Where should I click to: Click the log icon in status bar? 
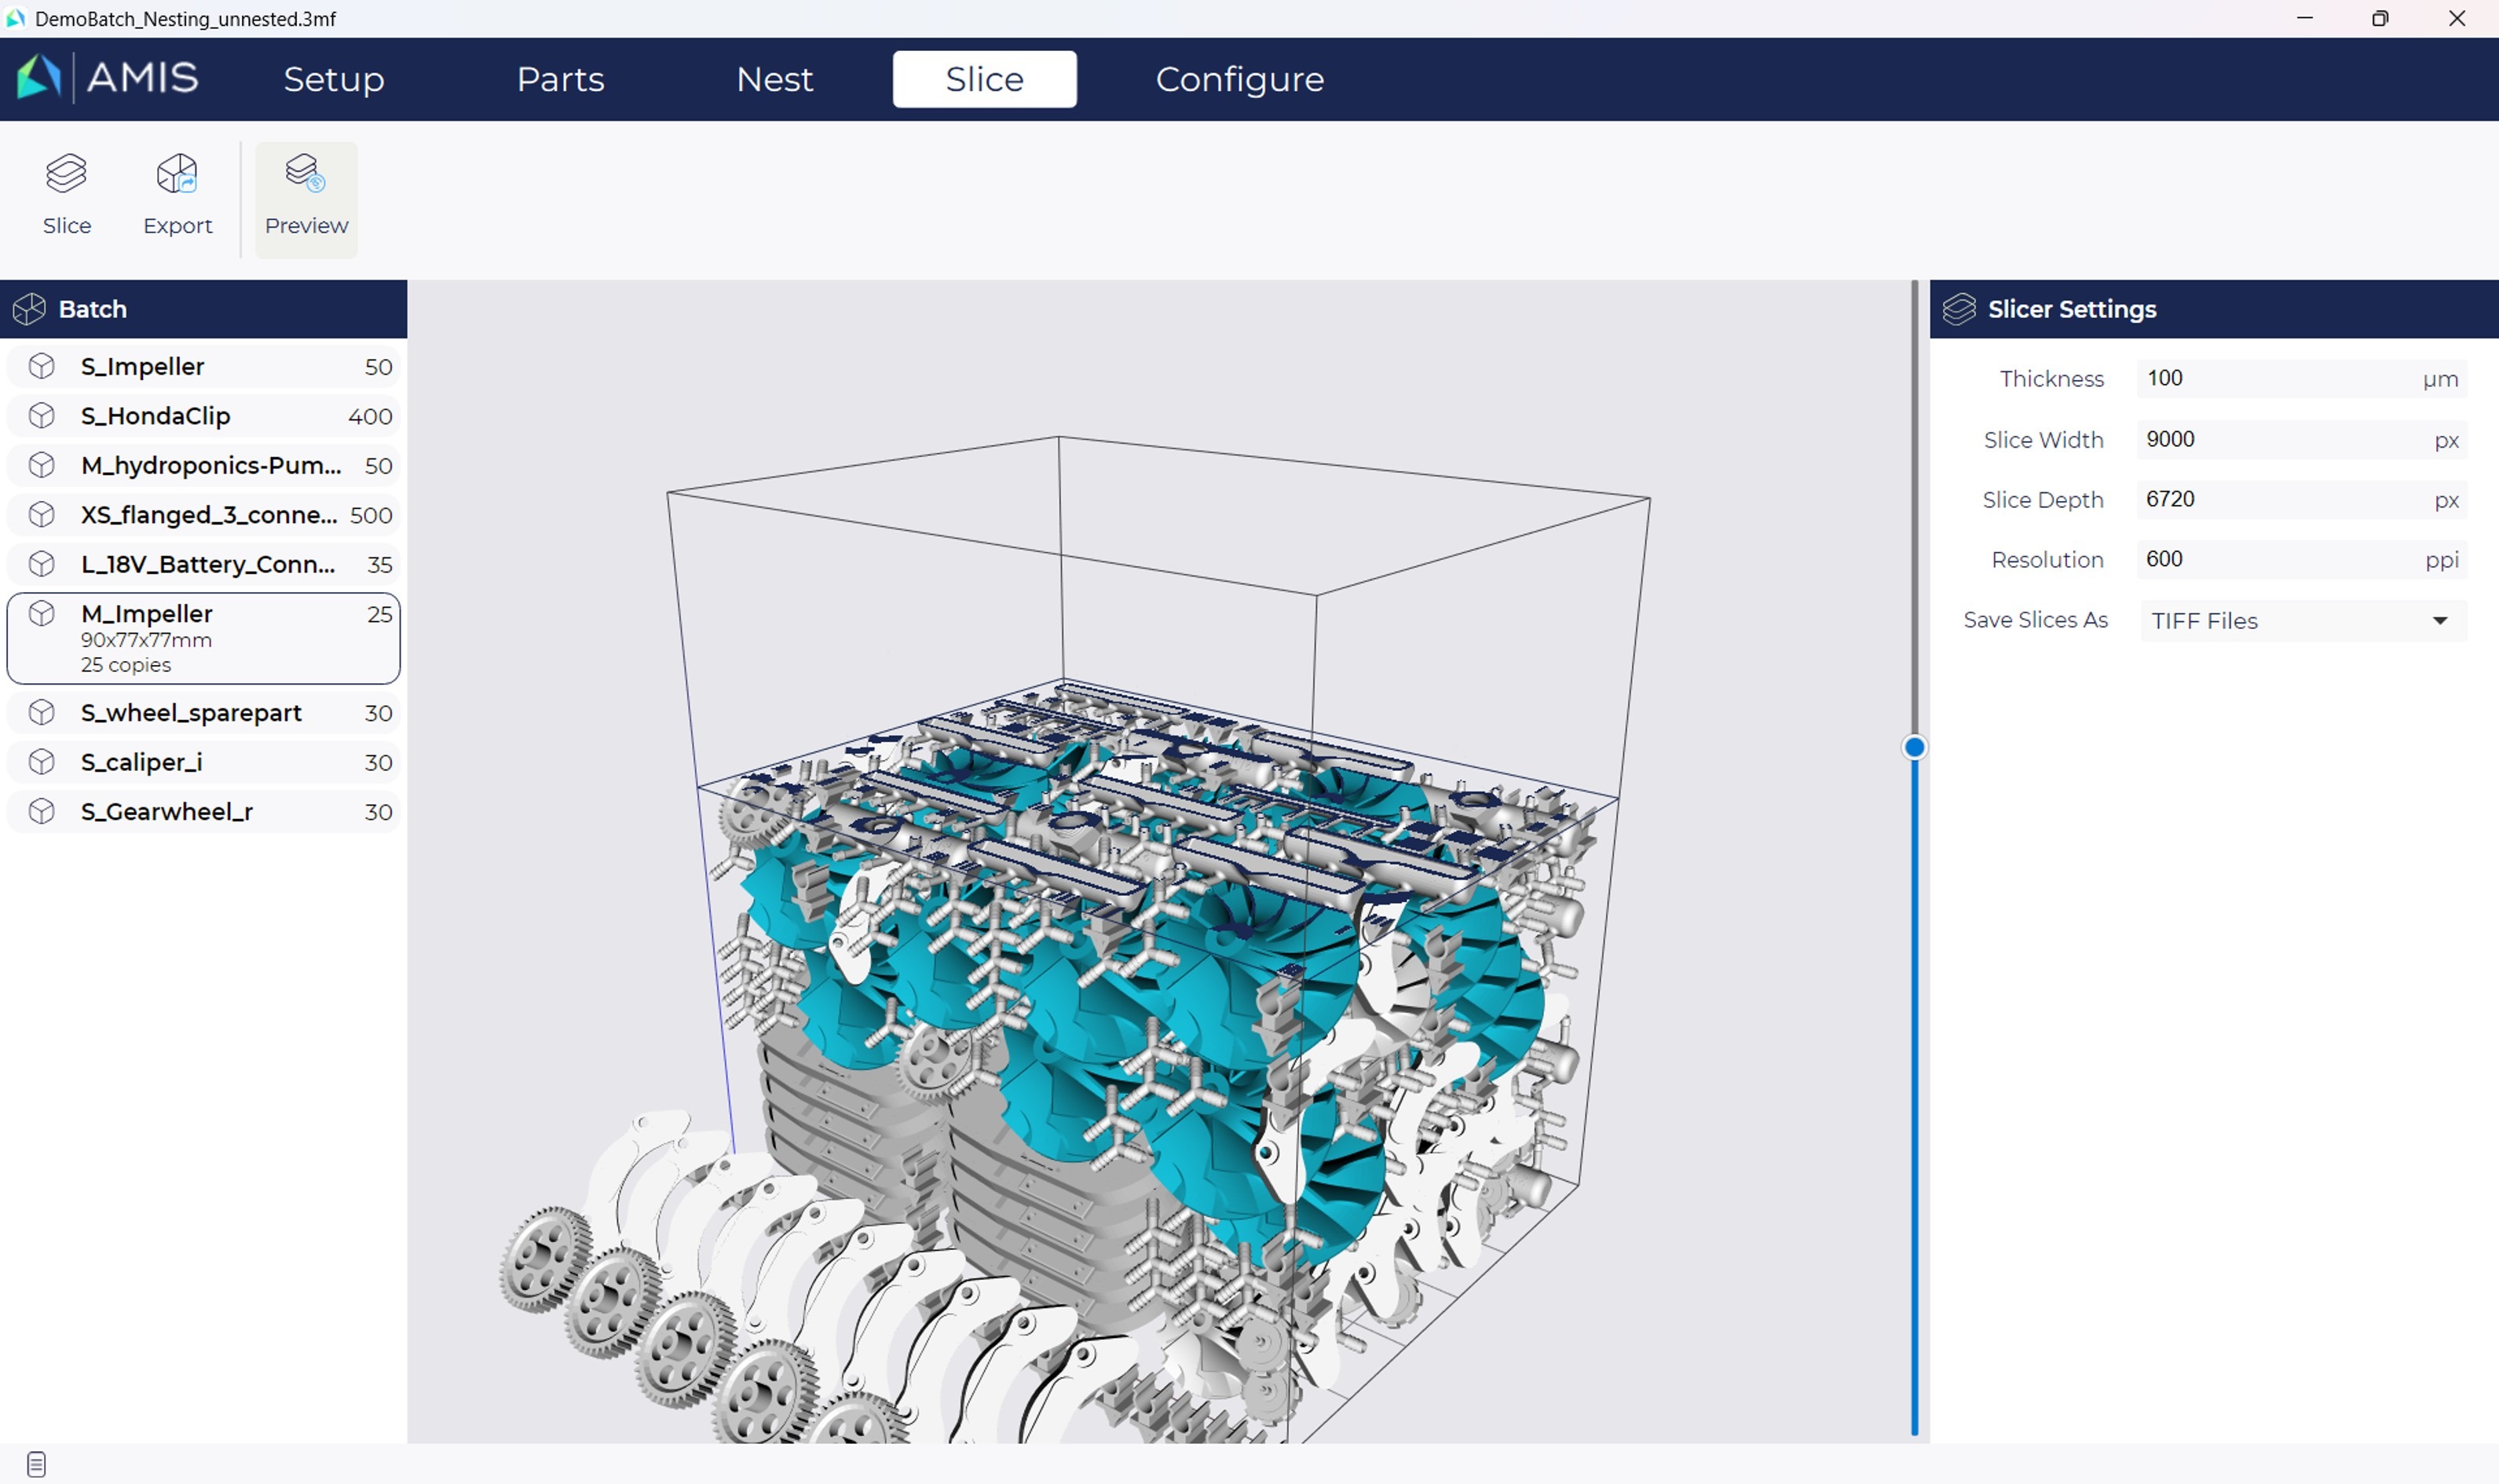(36, 1464)
